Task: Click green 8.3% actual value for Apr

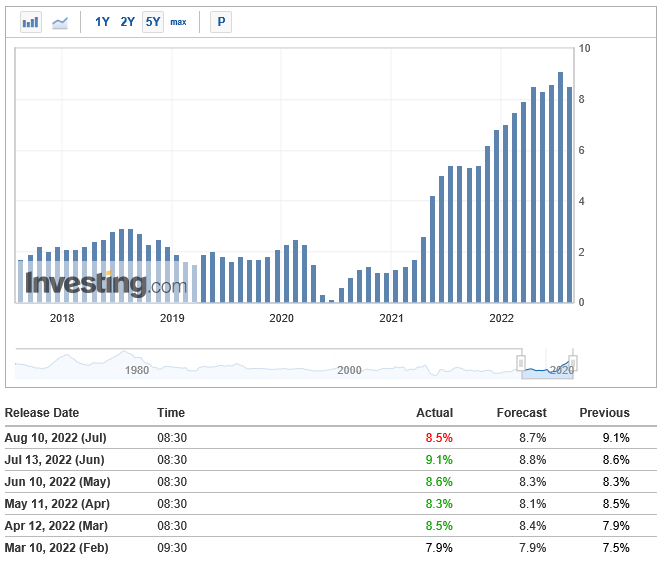Action: pos(439,504)
